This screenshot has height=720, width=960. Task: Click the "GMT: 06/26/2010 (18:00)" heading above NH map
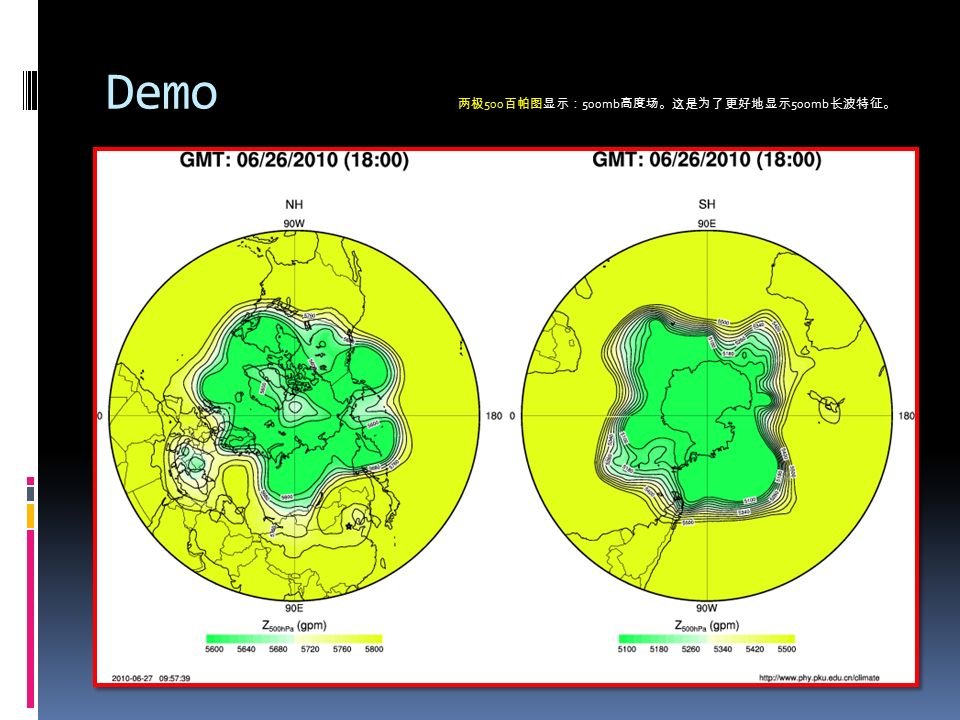294,160
